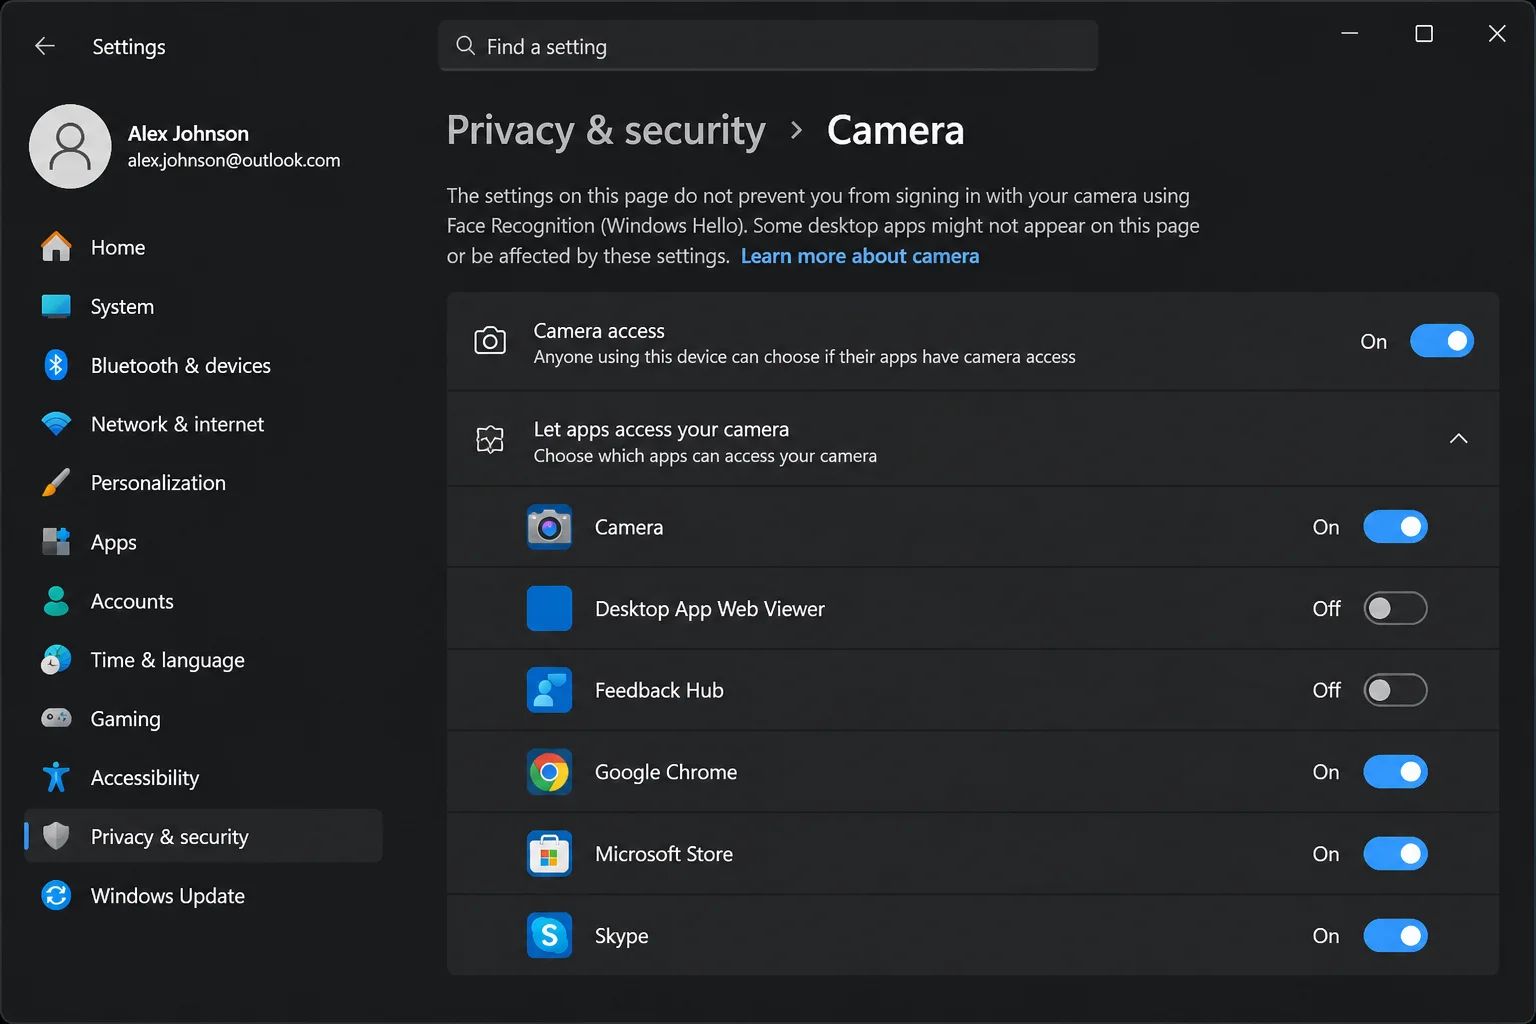Click the Google Chrome row label

tap(666, 772)
